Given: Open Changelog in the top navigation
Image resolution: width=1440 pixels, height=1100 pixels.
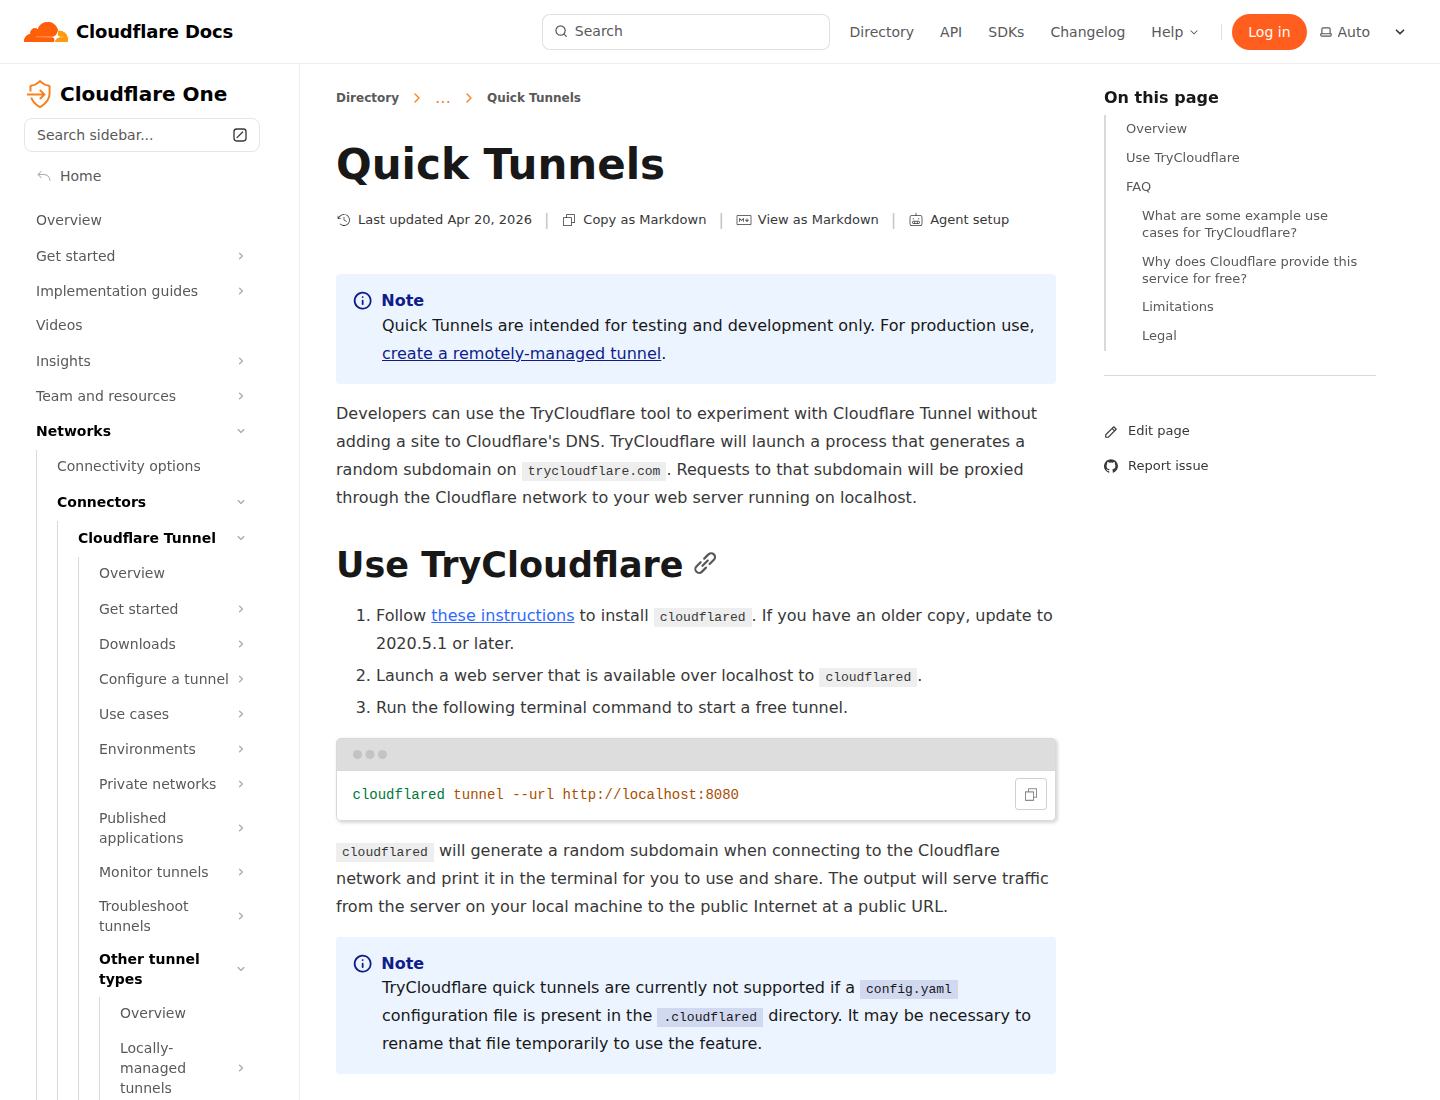Looking at the screenshot, I should click(1087, 32).
